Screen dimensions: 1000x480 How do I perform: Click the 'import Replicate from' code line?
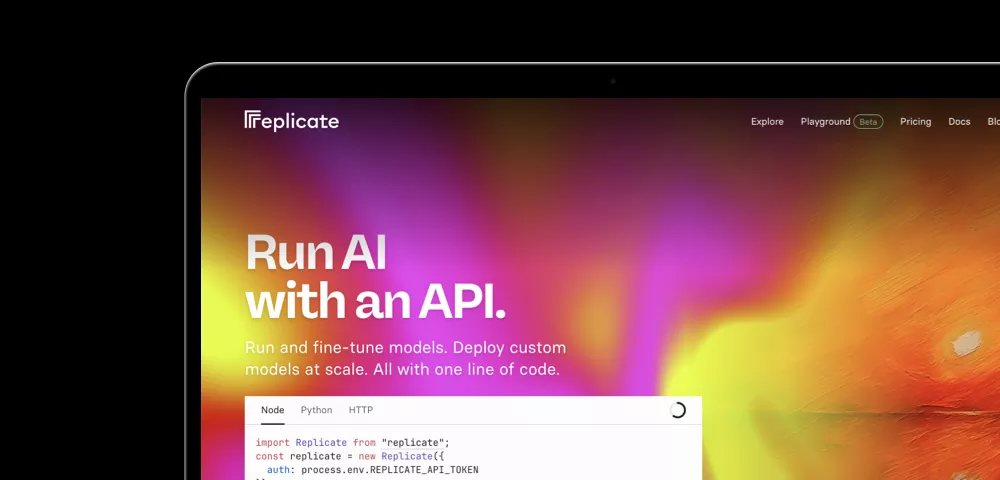(353, 442)
